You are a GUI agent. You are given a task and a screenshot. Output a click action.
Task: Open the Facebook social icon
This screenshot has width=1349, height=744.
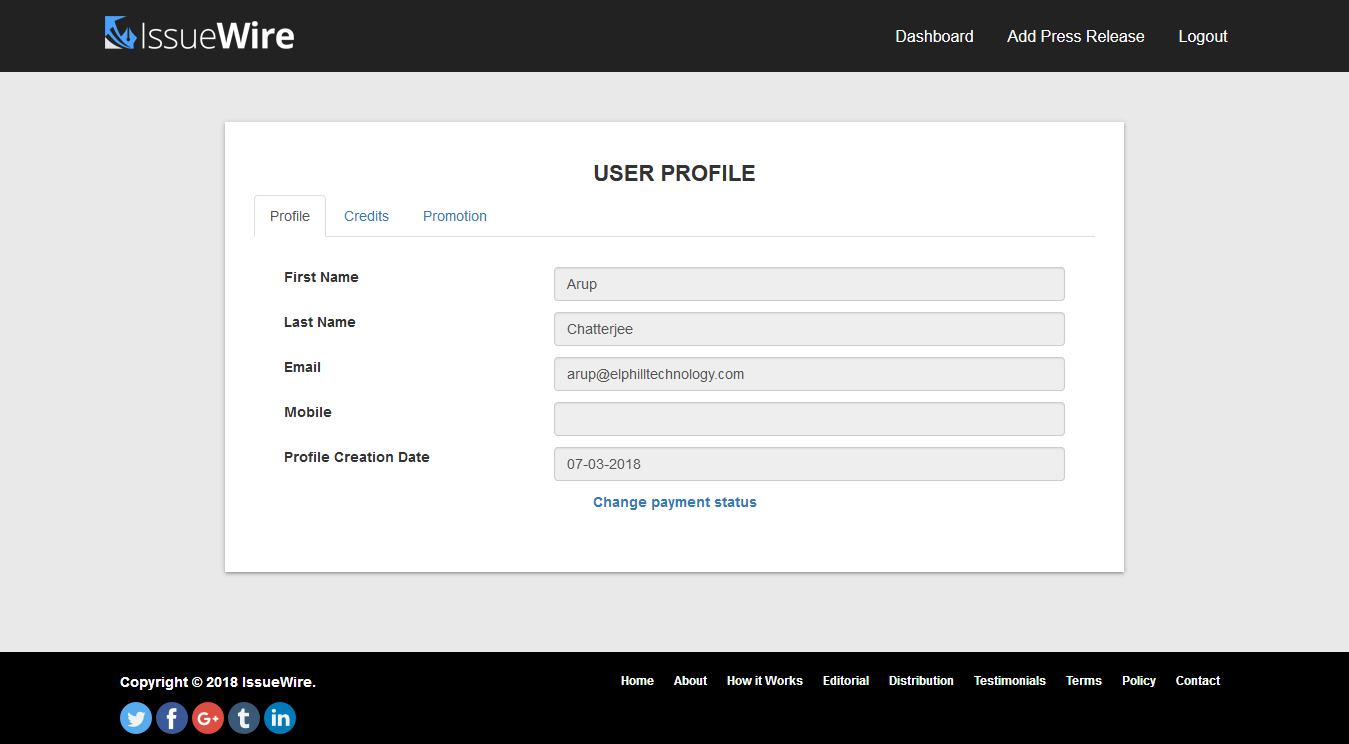pos(172,718)
